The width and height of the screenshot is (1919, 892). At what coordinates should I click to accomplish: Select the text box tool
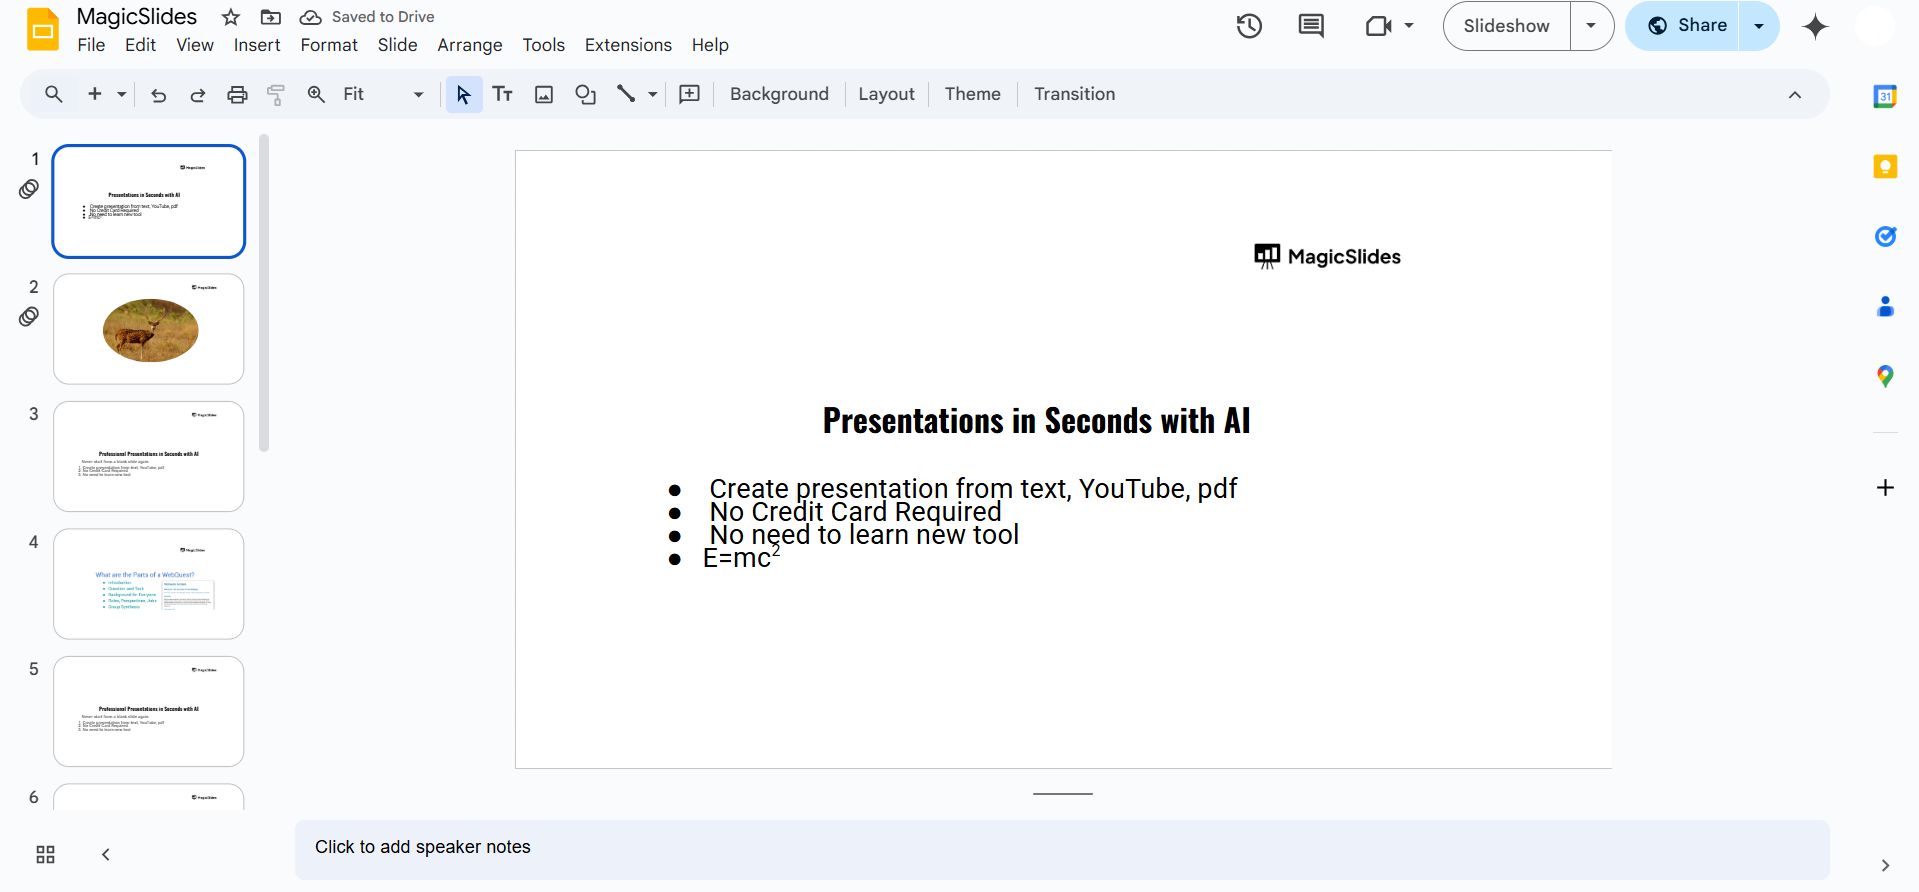(x=503, y=94)
